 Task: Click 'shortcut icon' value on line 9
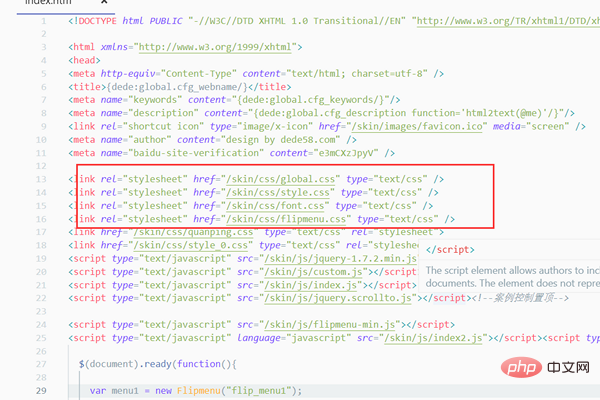pyautogui.click(x=163, y=126)
